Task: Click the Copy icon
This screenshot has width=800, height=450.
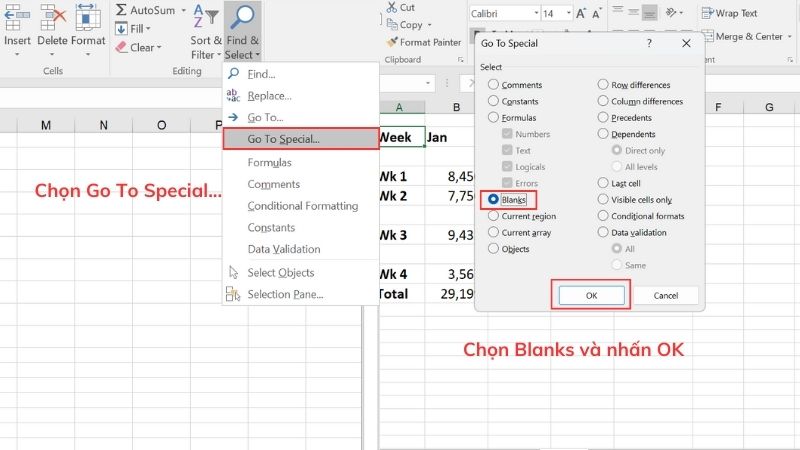Action: [x=392, y=24]
